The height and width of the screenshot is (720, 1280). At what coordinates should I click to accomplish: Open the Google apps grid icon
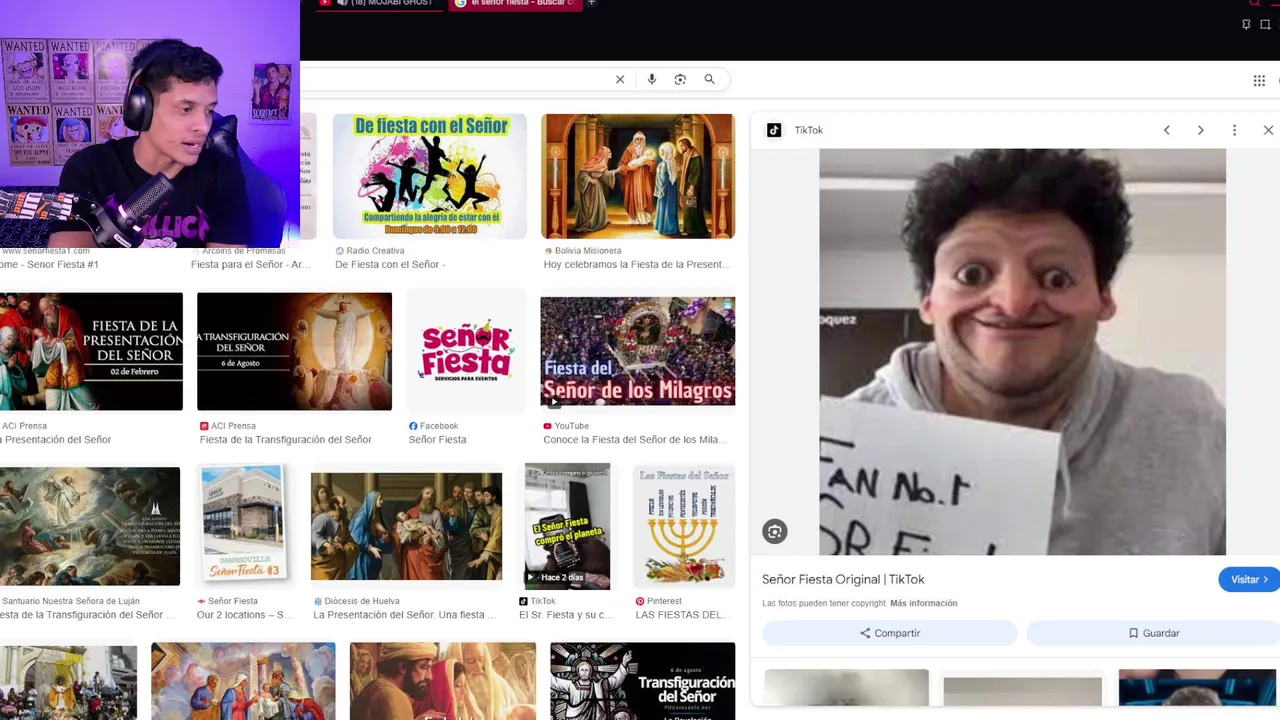[x=1259, y=80]
